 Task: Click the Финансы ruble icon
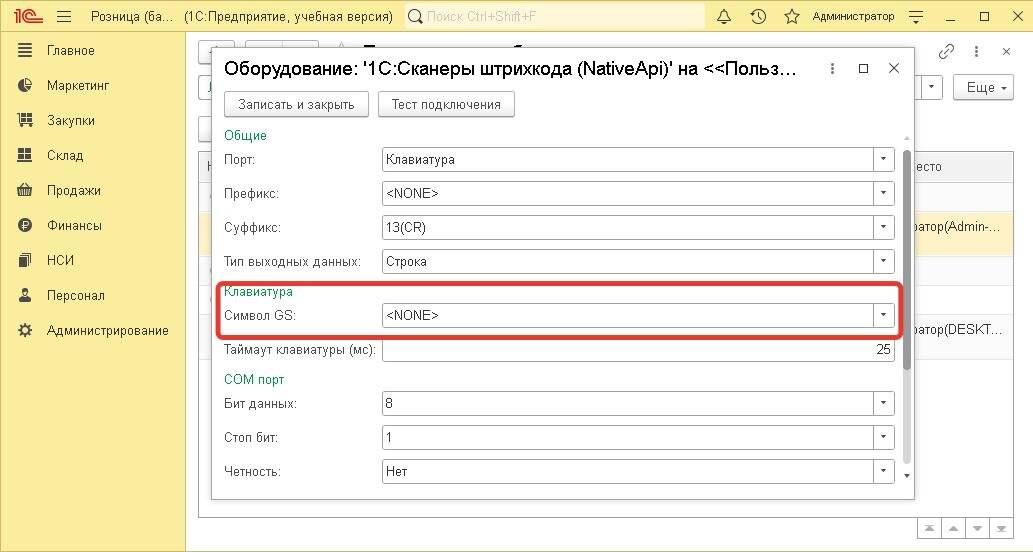[25, 225]
